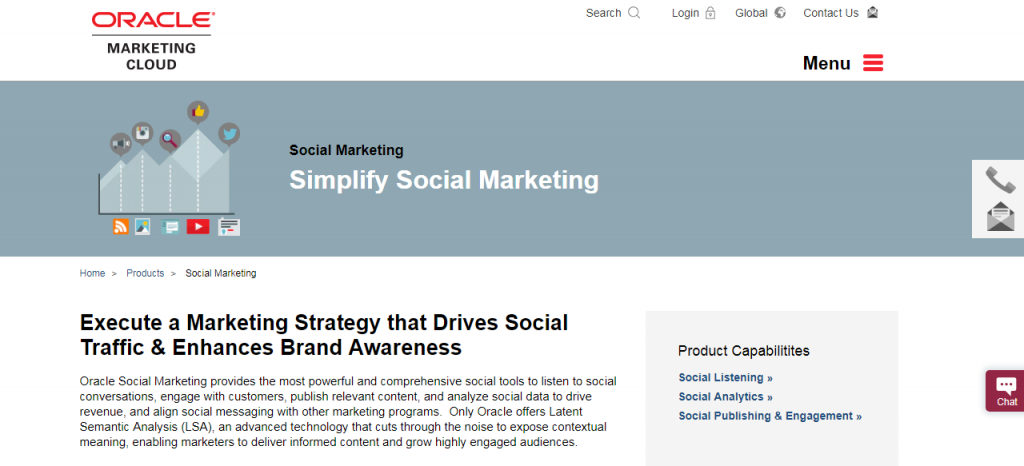Click the search magnifier icon in header
This screenshot has height=466, width=1024.
[x=634, y=12]
